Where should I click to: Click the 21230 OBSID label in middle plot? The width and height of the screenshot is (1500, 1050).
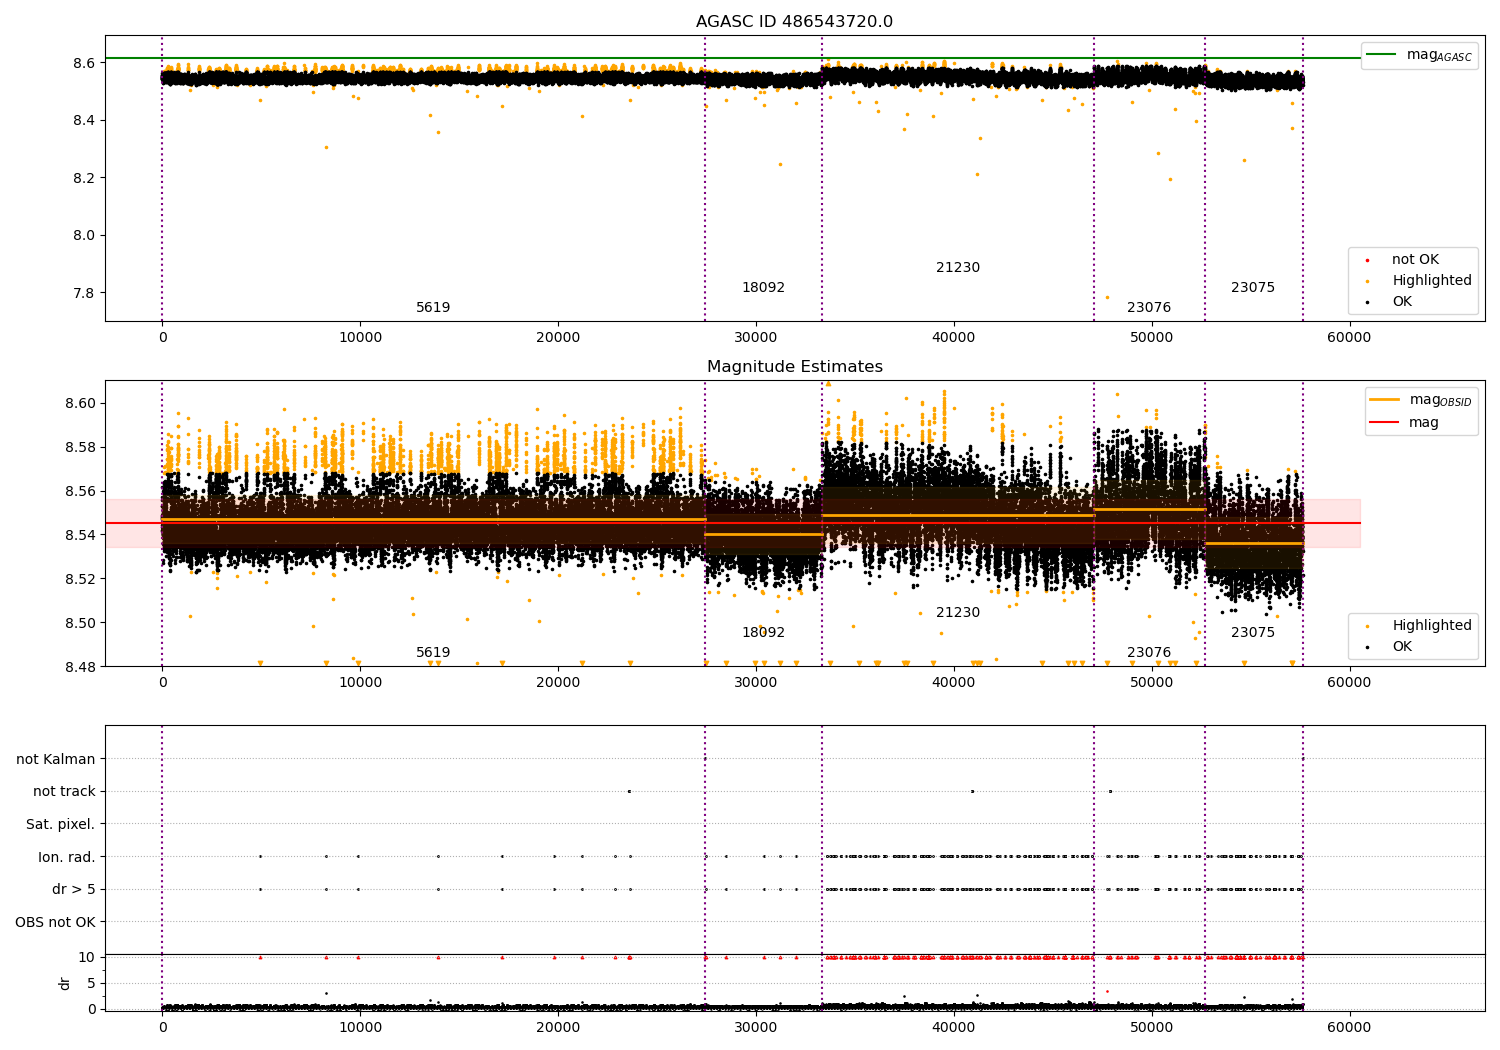957,613
